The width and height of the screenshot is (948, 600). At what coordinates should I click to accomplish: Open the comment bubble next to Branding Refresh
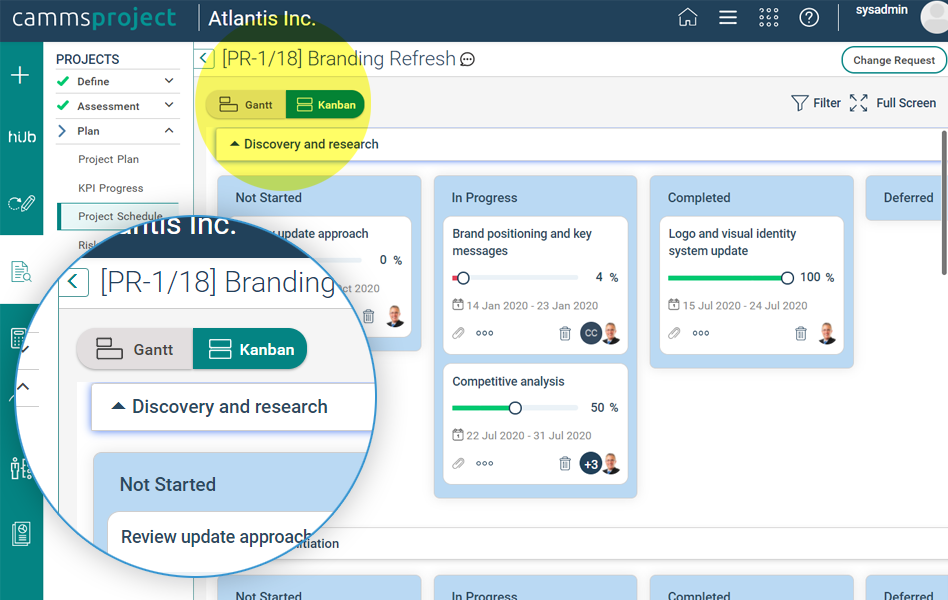[467, 59]
